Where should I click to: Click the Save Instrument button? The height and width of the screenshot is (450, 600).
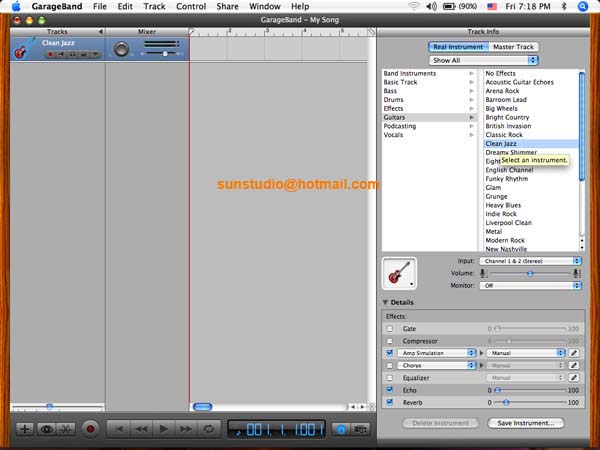pos(526,423)
